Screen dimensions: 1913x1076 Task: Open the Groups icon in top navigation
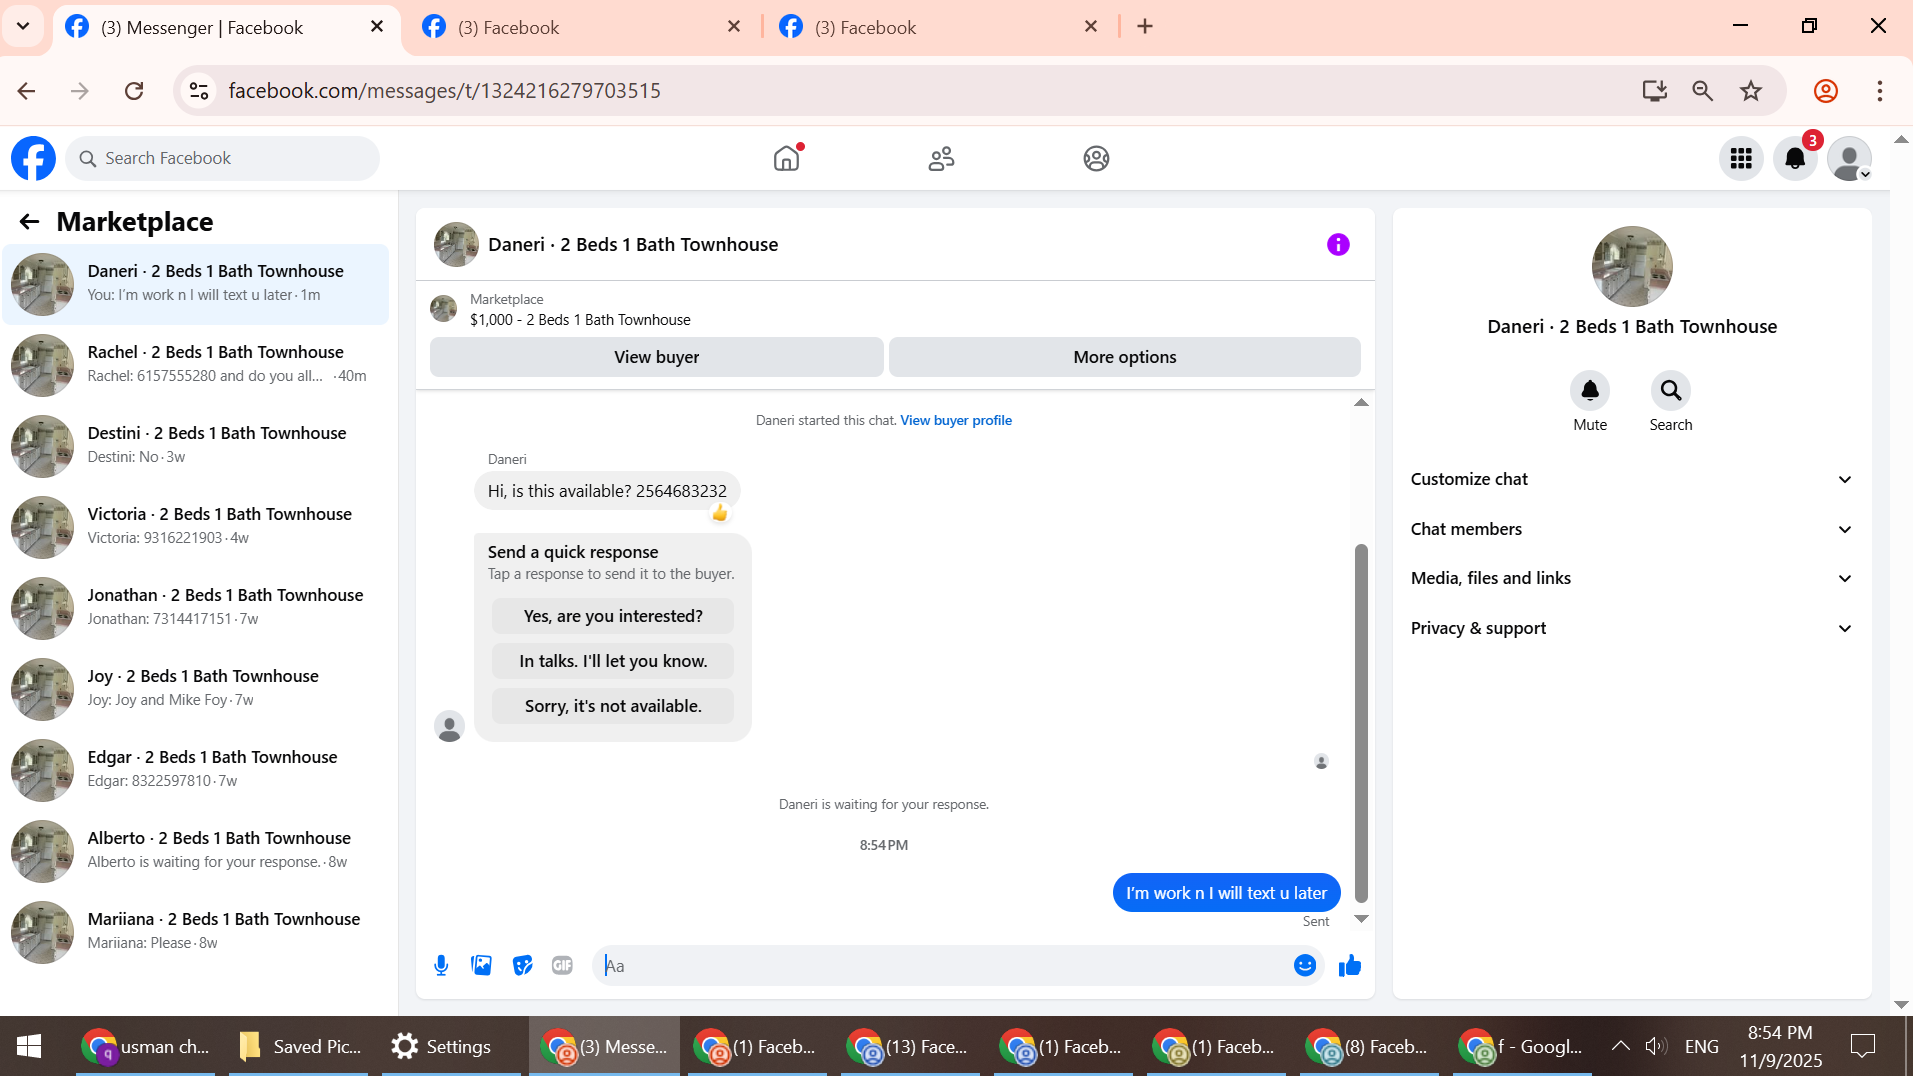click(1096, 158)
